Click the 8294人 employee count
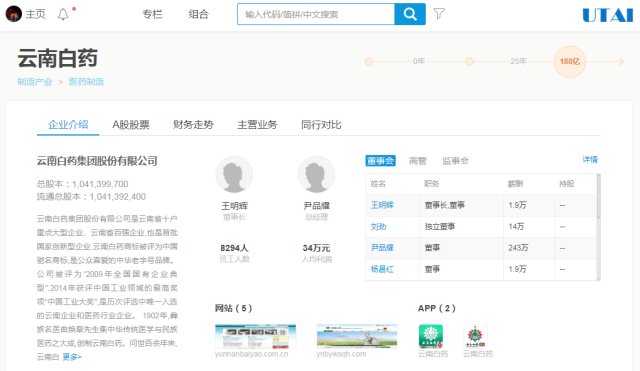This screenshot has height=371, width=640. pyautogui.click(x=234, y=248)
